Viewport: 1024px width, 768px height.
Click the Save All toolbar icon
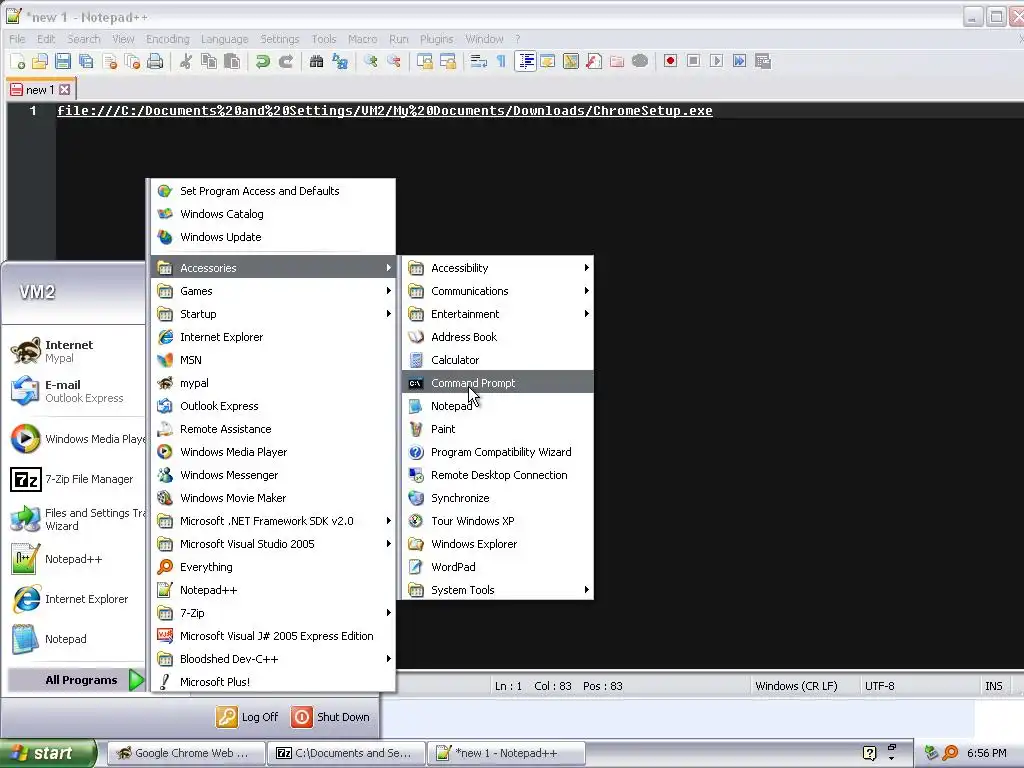coord(86,61)
